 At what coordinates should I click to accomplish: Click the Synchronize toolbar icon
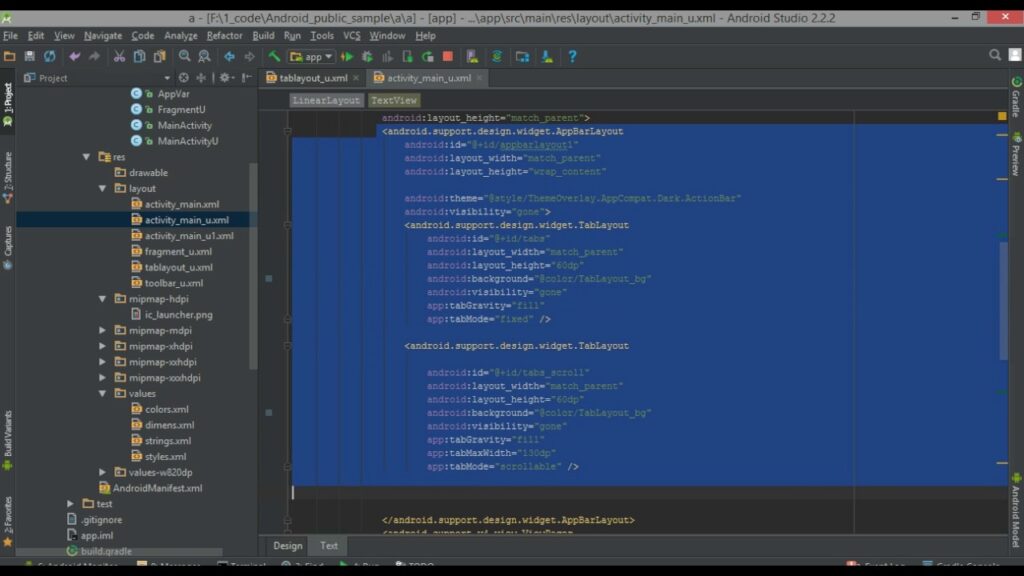tap(50, 57)
